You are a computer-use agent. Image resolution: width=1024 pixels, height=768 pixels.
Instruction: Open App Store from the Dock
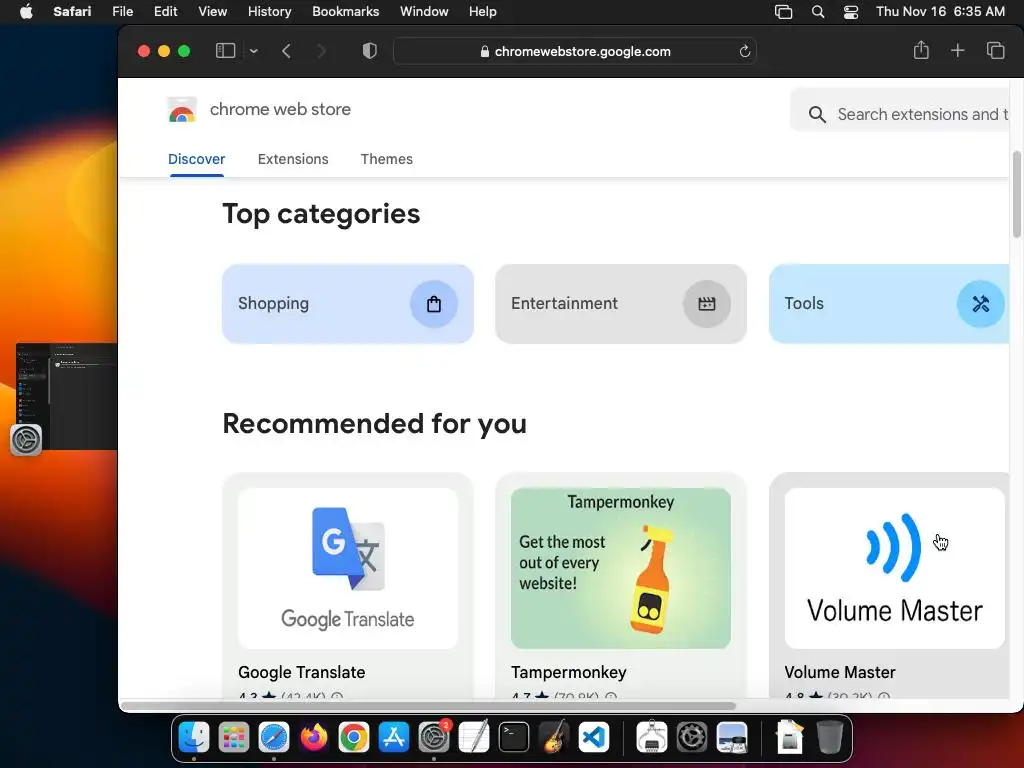click(x=394, y=737)
